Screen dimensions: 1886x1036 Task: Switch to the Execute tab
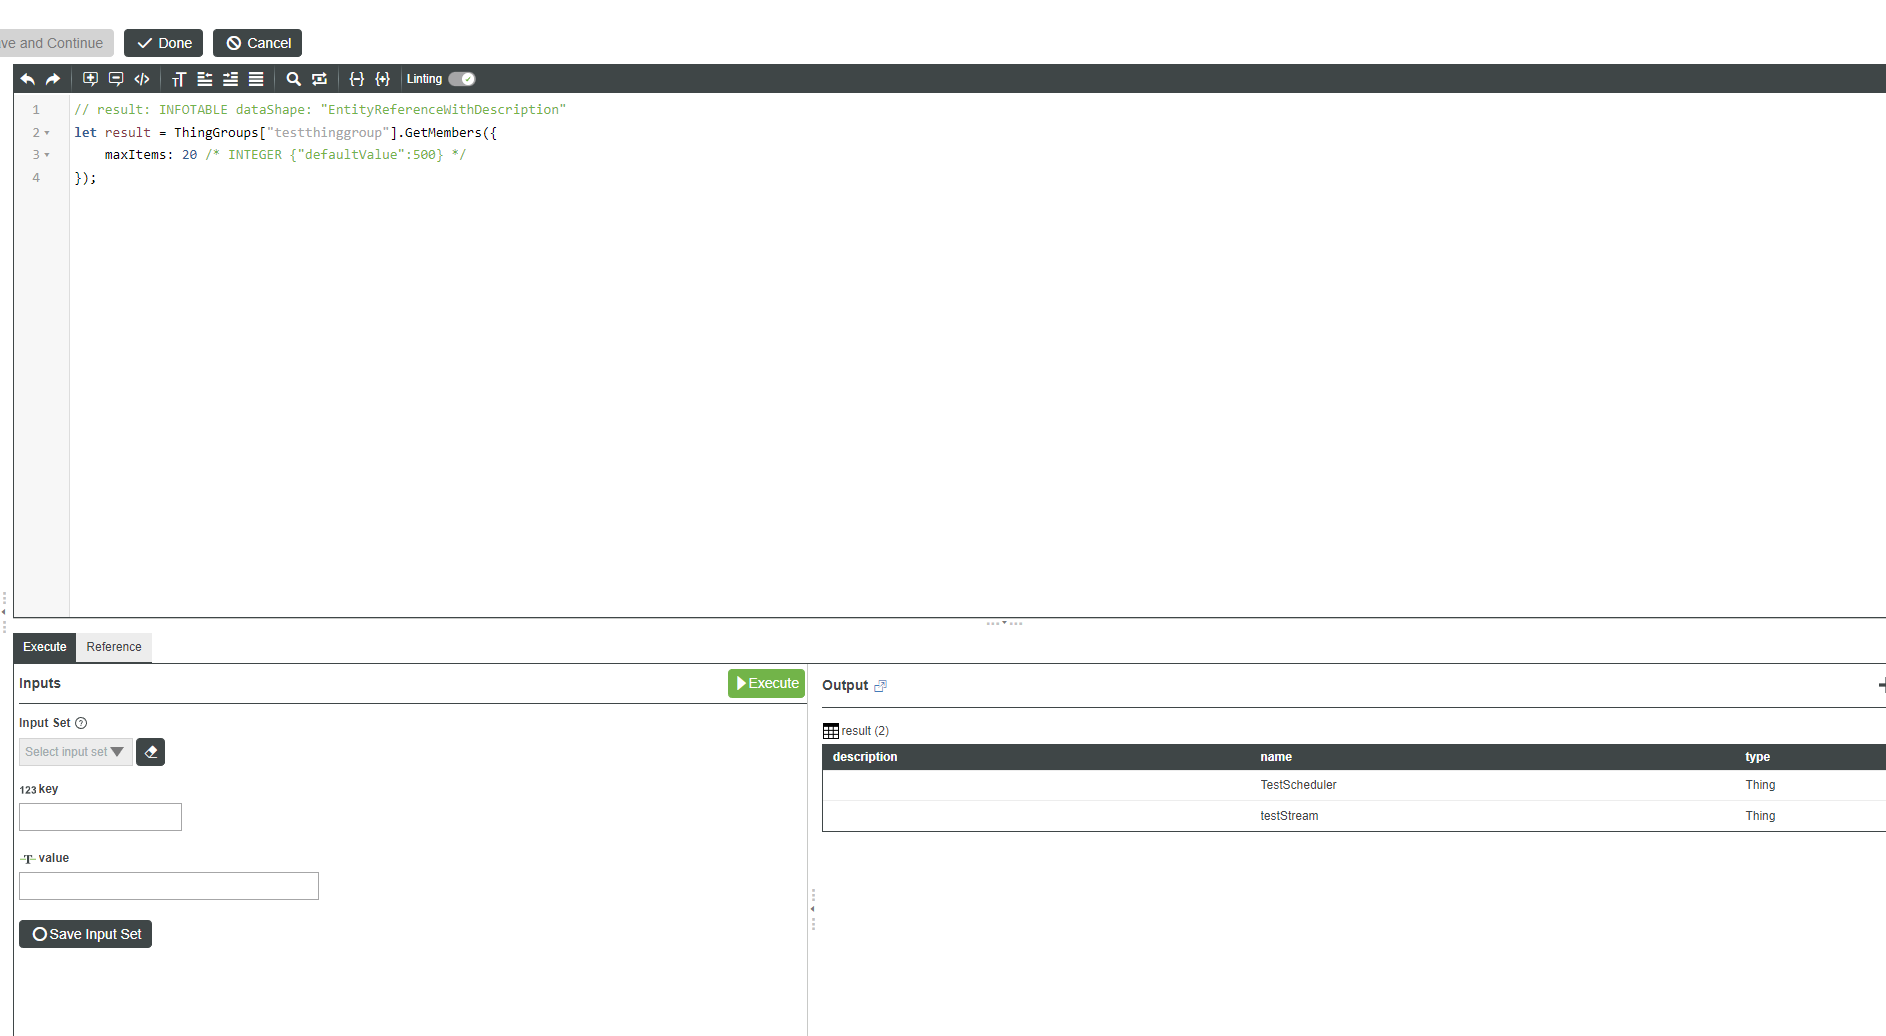tap(44, 647)
